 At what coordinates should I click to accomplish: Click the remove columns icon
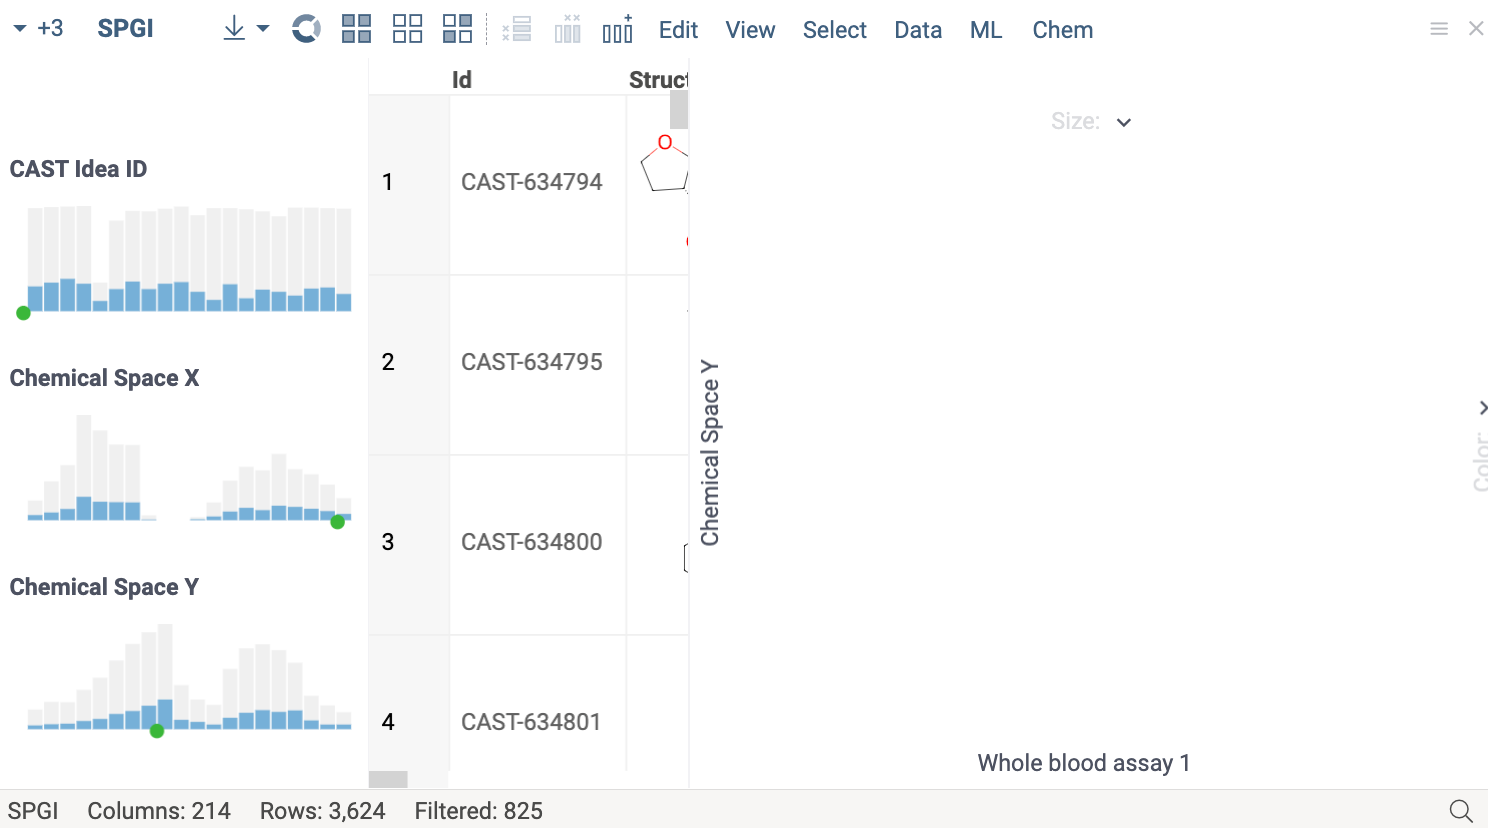tap(567, 28)
